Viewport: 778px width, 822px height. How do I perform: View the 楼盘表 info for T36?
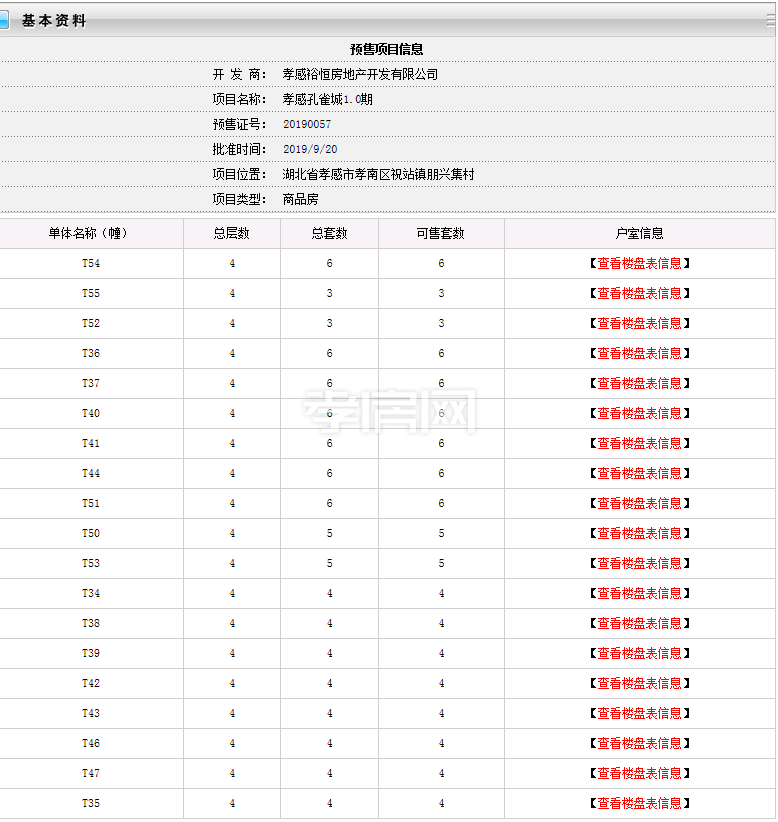coord(639,354)
